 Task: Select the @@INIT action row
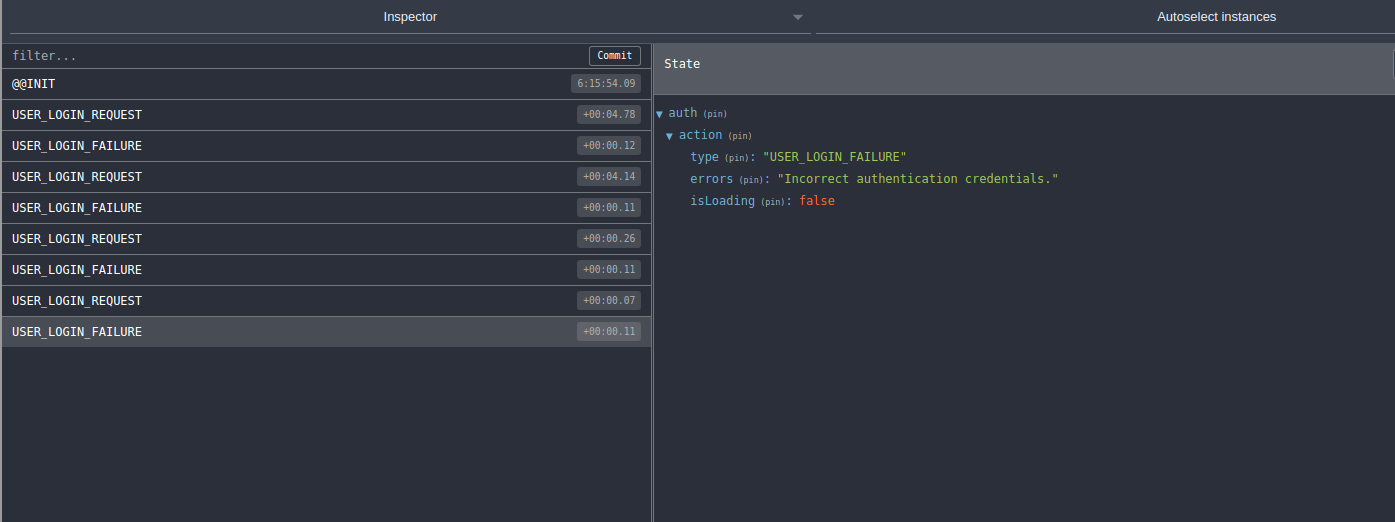coord(326,84)
